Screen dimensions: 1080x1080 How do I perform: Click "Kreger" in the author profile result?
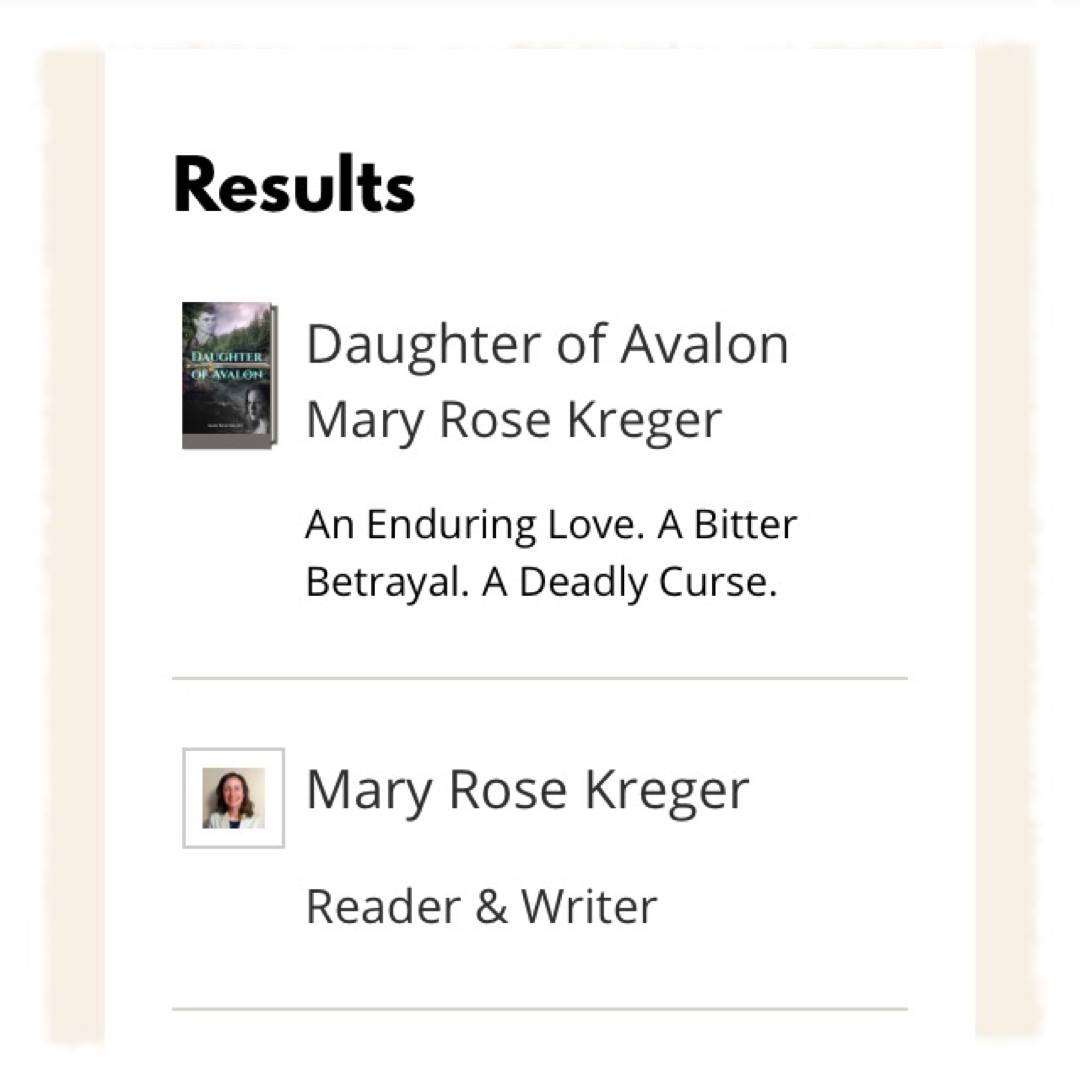pyautogui.click(x=666, y=790)
